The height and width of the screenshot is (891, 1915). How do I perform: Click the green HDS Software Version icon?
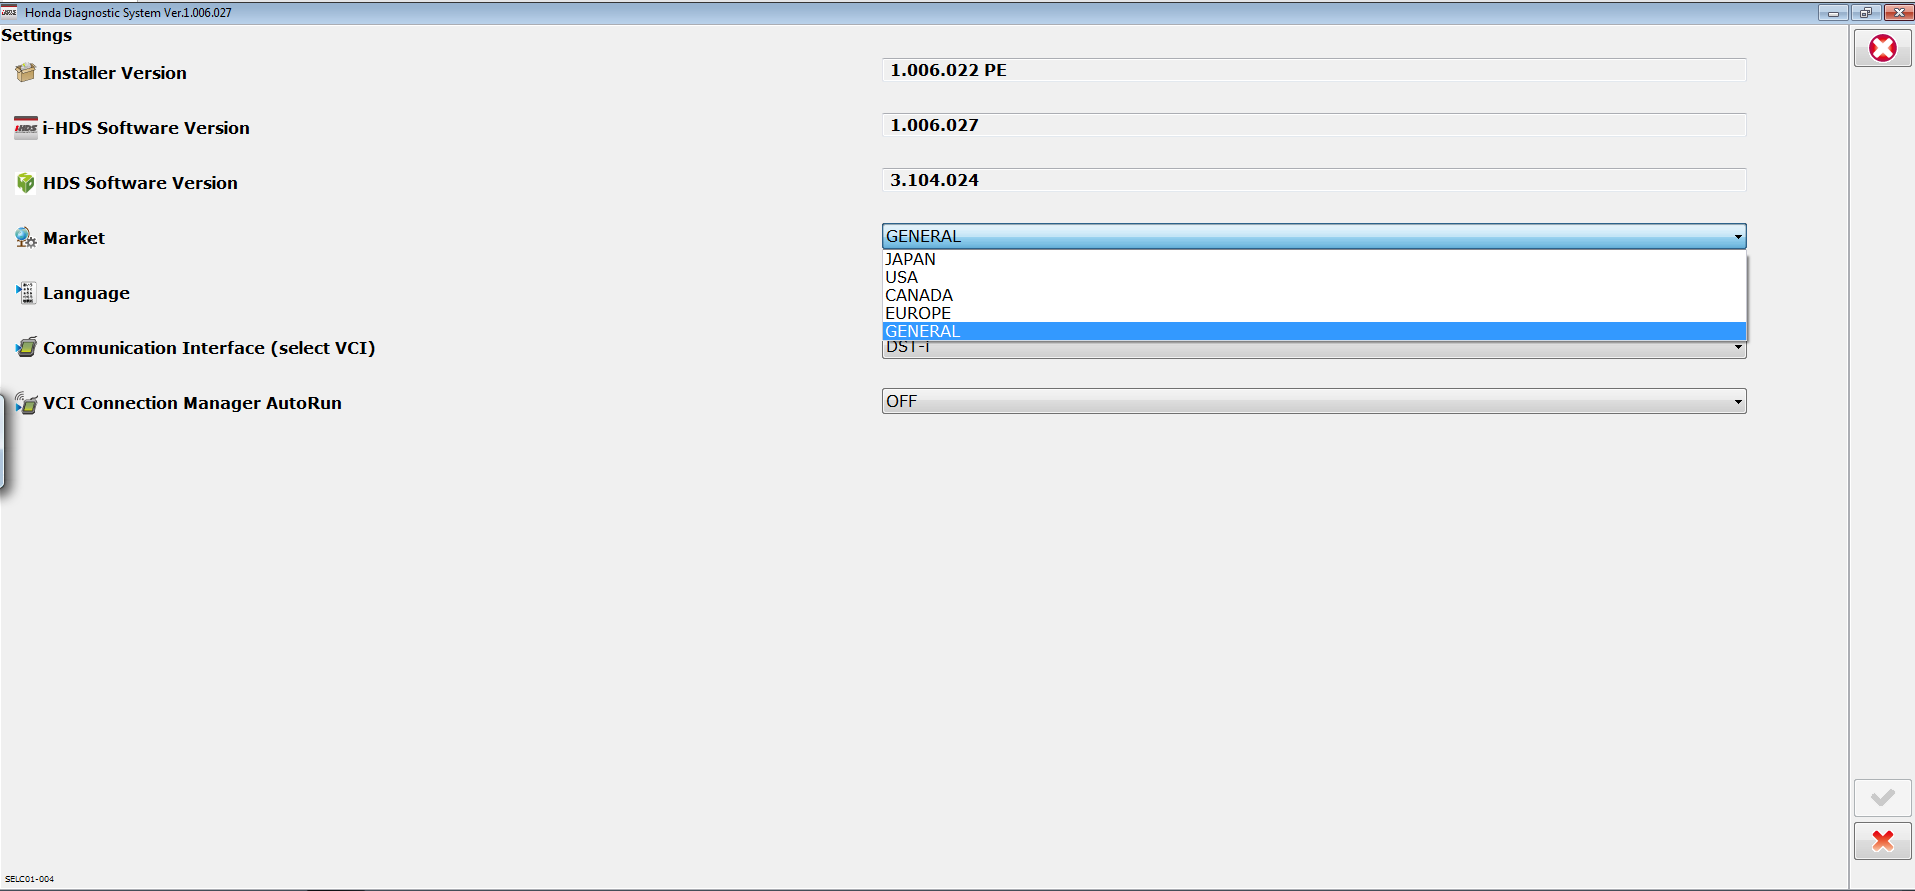[x=25, y=183]
